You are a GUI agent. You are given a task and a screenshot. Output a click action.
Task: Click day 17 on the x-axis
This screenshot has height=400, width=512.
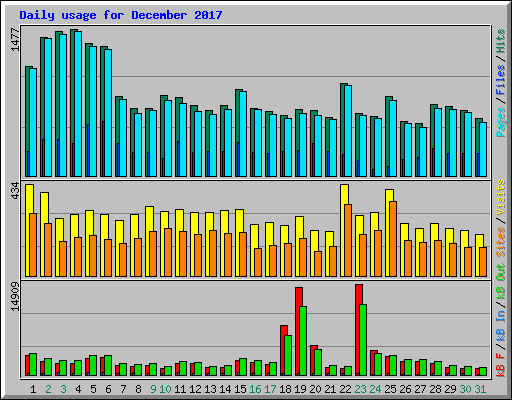(x=270, y=389)
